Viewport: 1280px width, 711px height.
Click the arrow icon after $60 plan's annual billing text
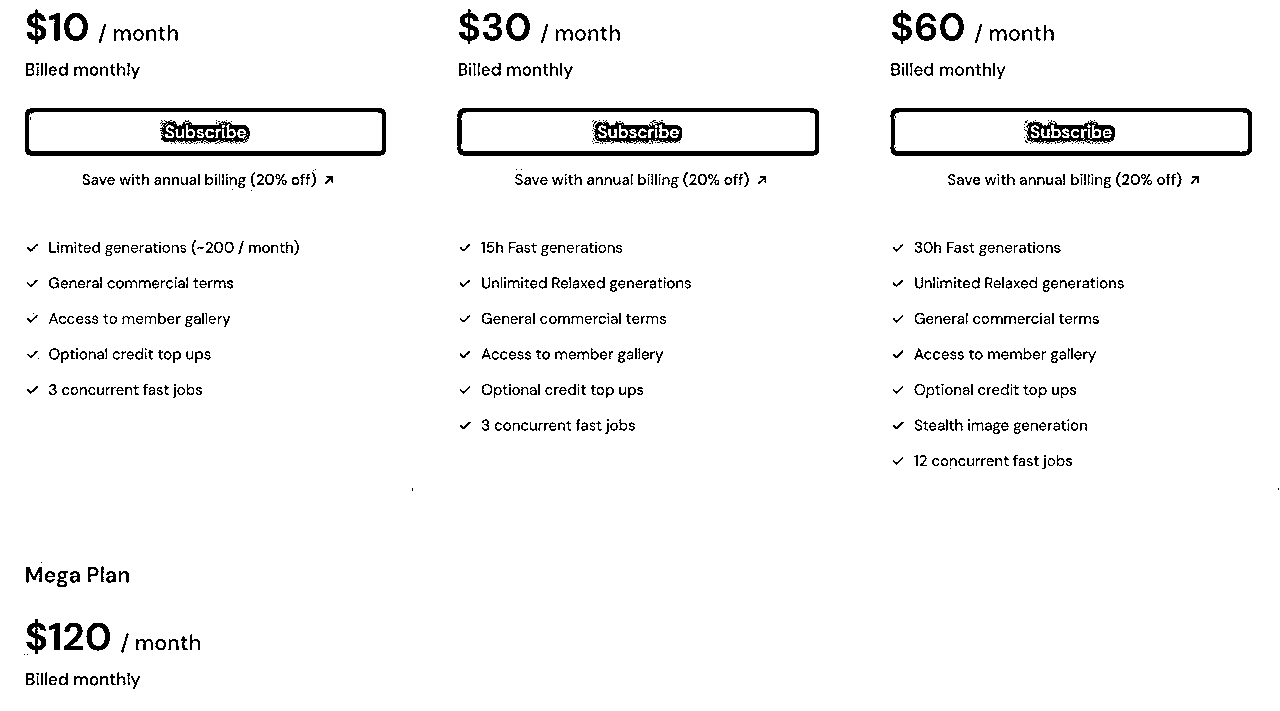point(1195,180)
